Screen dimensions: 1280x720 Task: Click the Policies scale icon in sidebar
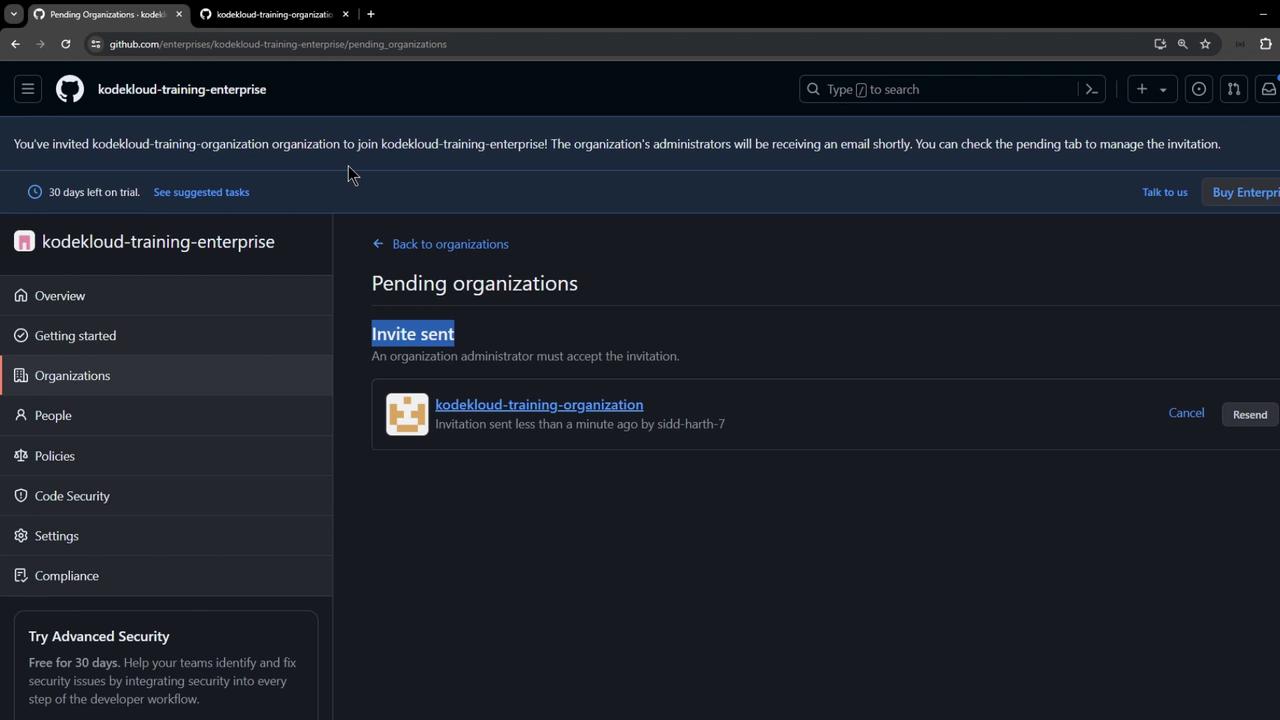click(x=21, y=456)
